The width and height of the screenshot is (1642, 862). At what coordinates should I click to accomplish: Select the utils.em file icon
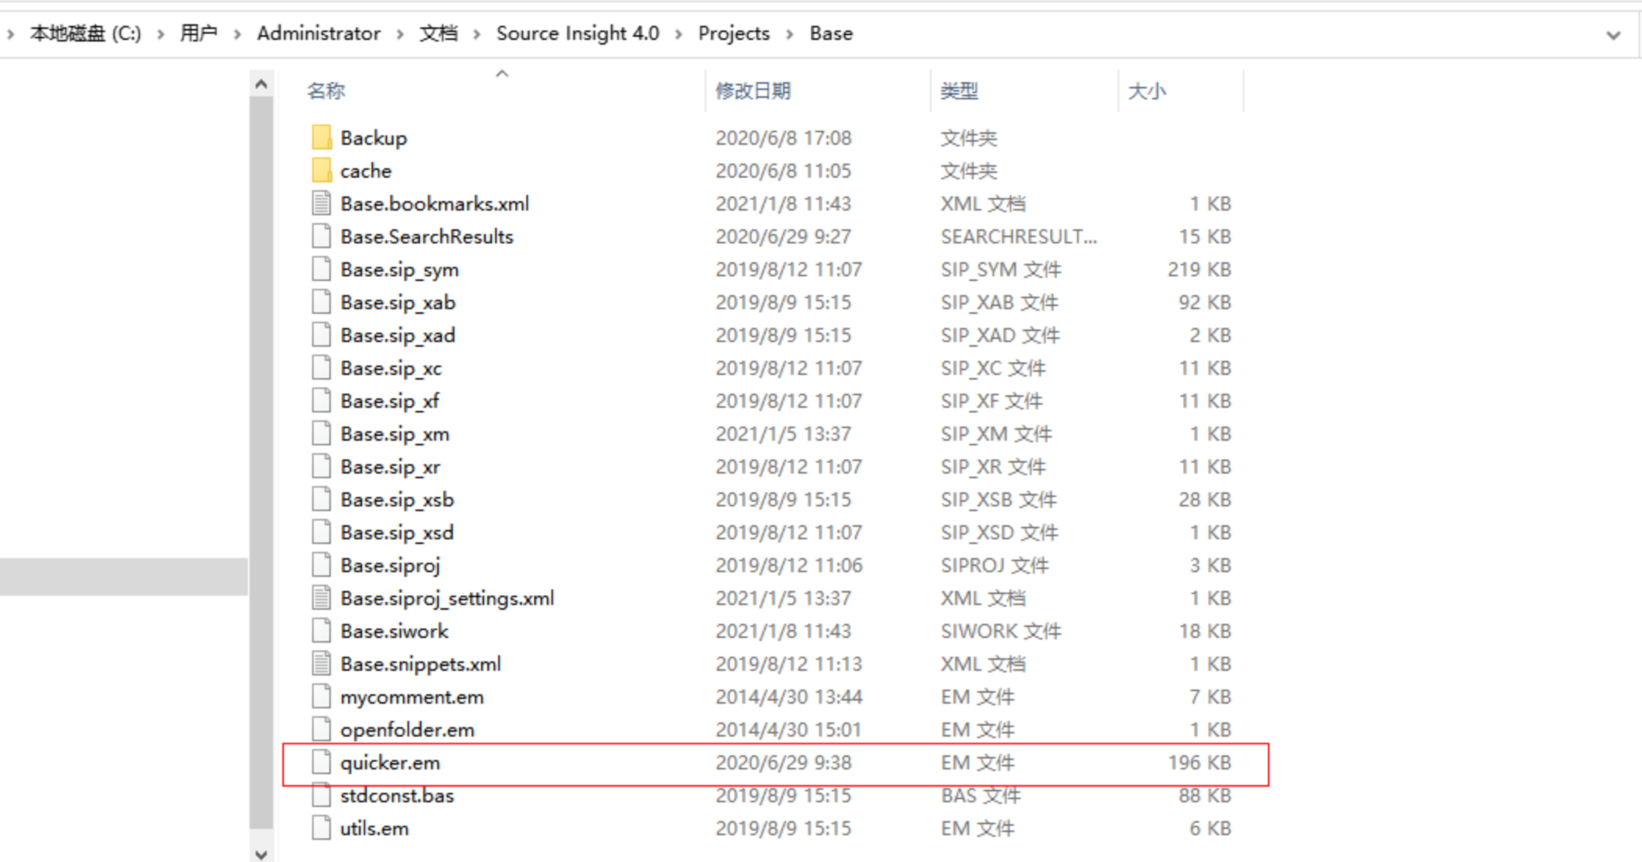(321, 828)
